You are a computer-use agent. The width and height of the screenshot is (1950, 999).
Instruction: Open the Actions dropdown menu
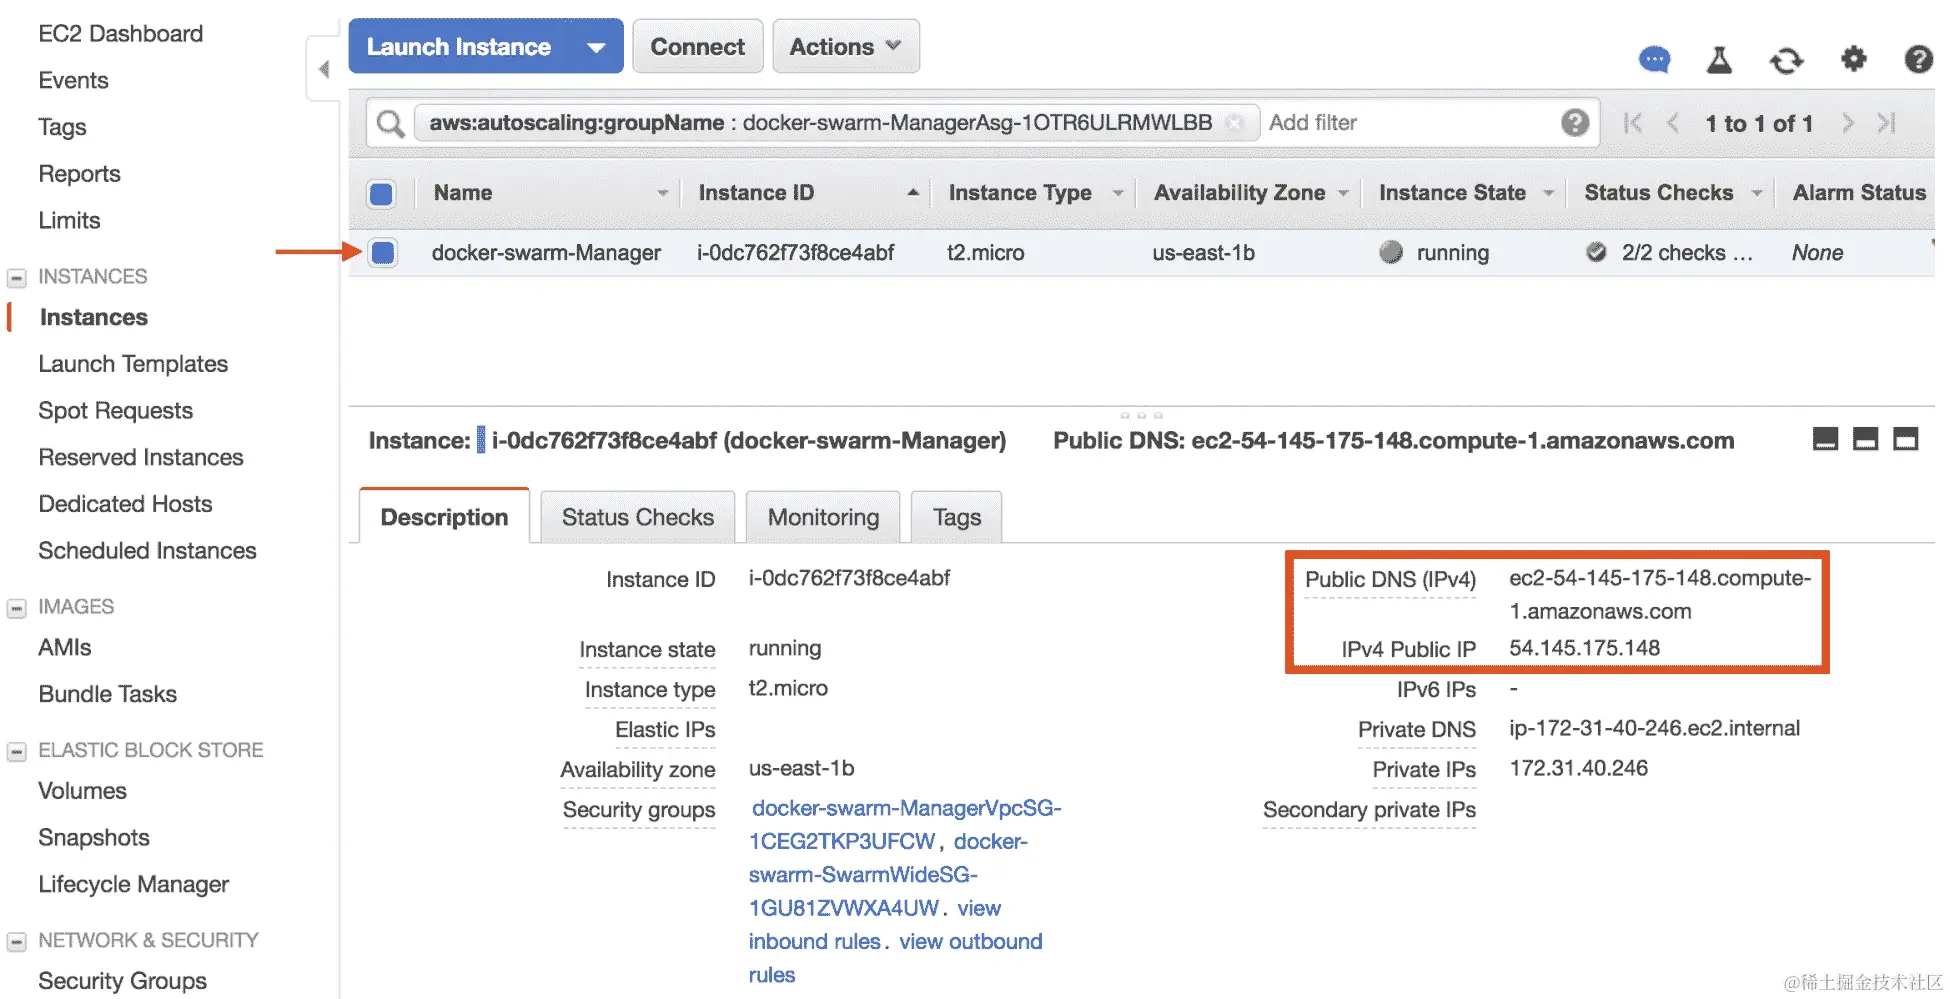tap(845, 47)
